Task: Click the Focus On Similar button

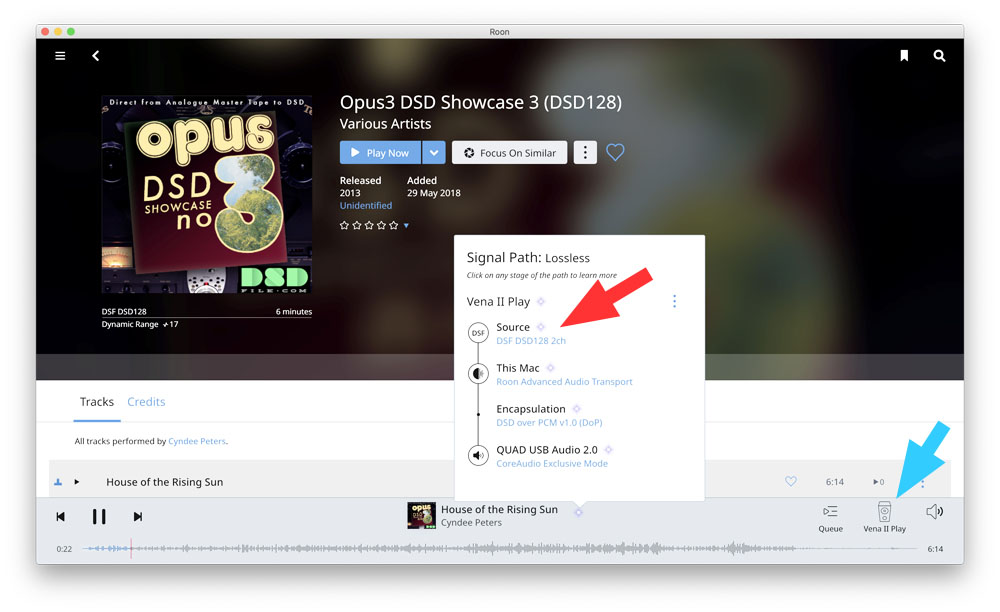Action: click(x=510, y=153)
